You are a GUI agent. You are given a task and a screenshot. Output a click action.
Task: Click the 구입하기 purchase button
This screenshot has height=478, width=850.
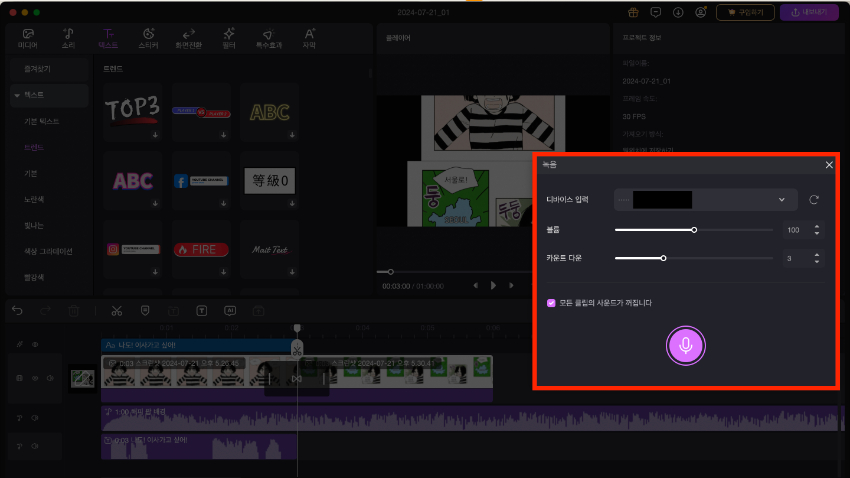click(745, 12)
